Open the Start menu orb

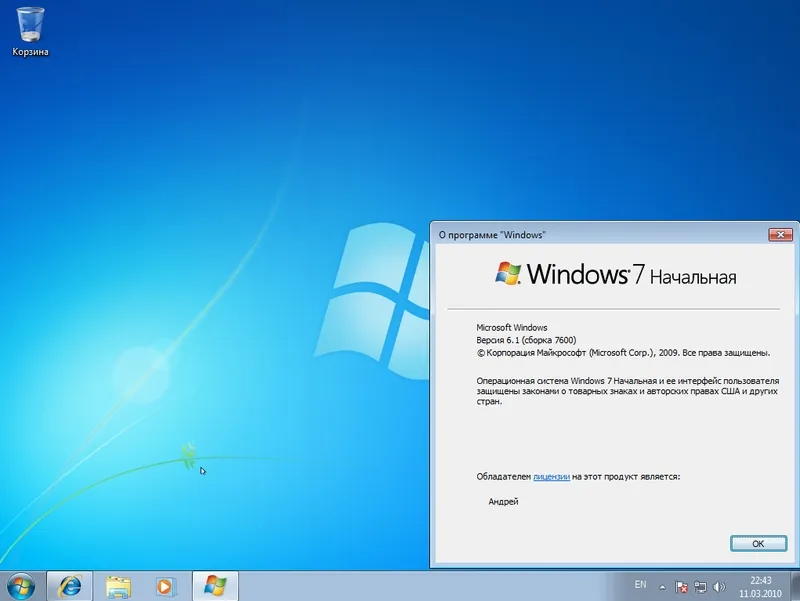pyautogui.click(x=21, y=586)
